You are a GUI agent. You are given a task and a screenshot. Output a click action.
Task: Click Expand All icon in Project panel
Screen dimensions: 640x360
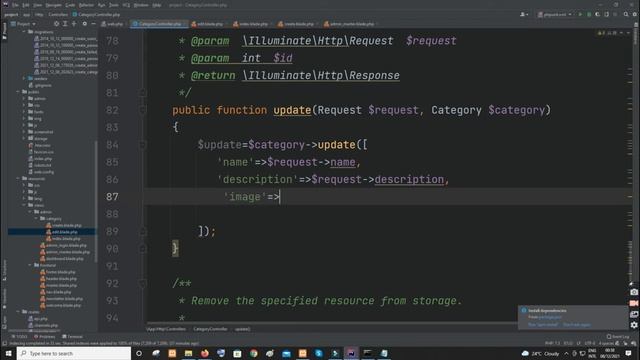65,24
